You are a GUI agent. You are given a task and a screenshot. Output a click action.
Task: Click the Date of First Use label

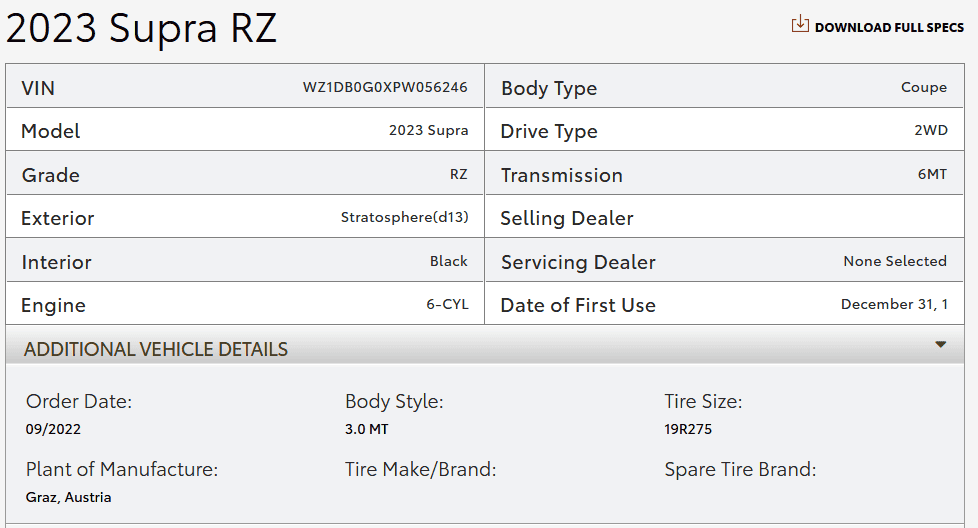578,305
